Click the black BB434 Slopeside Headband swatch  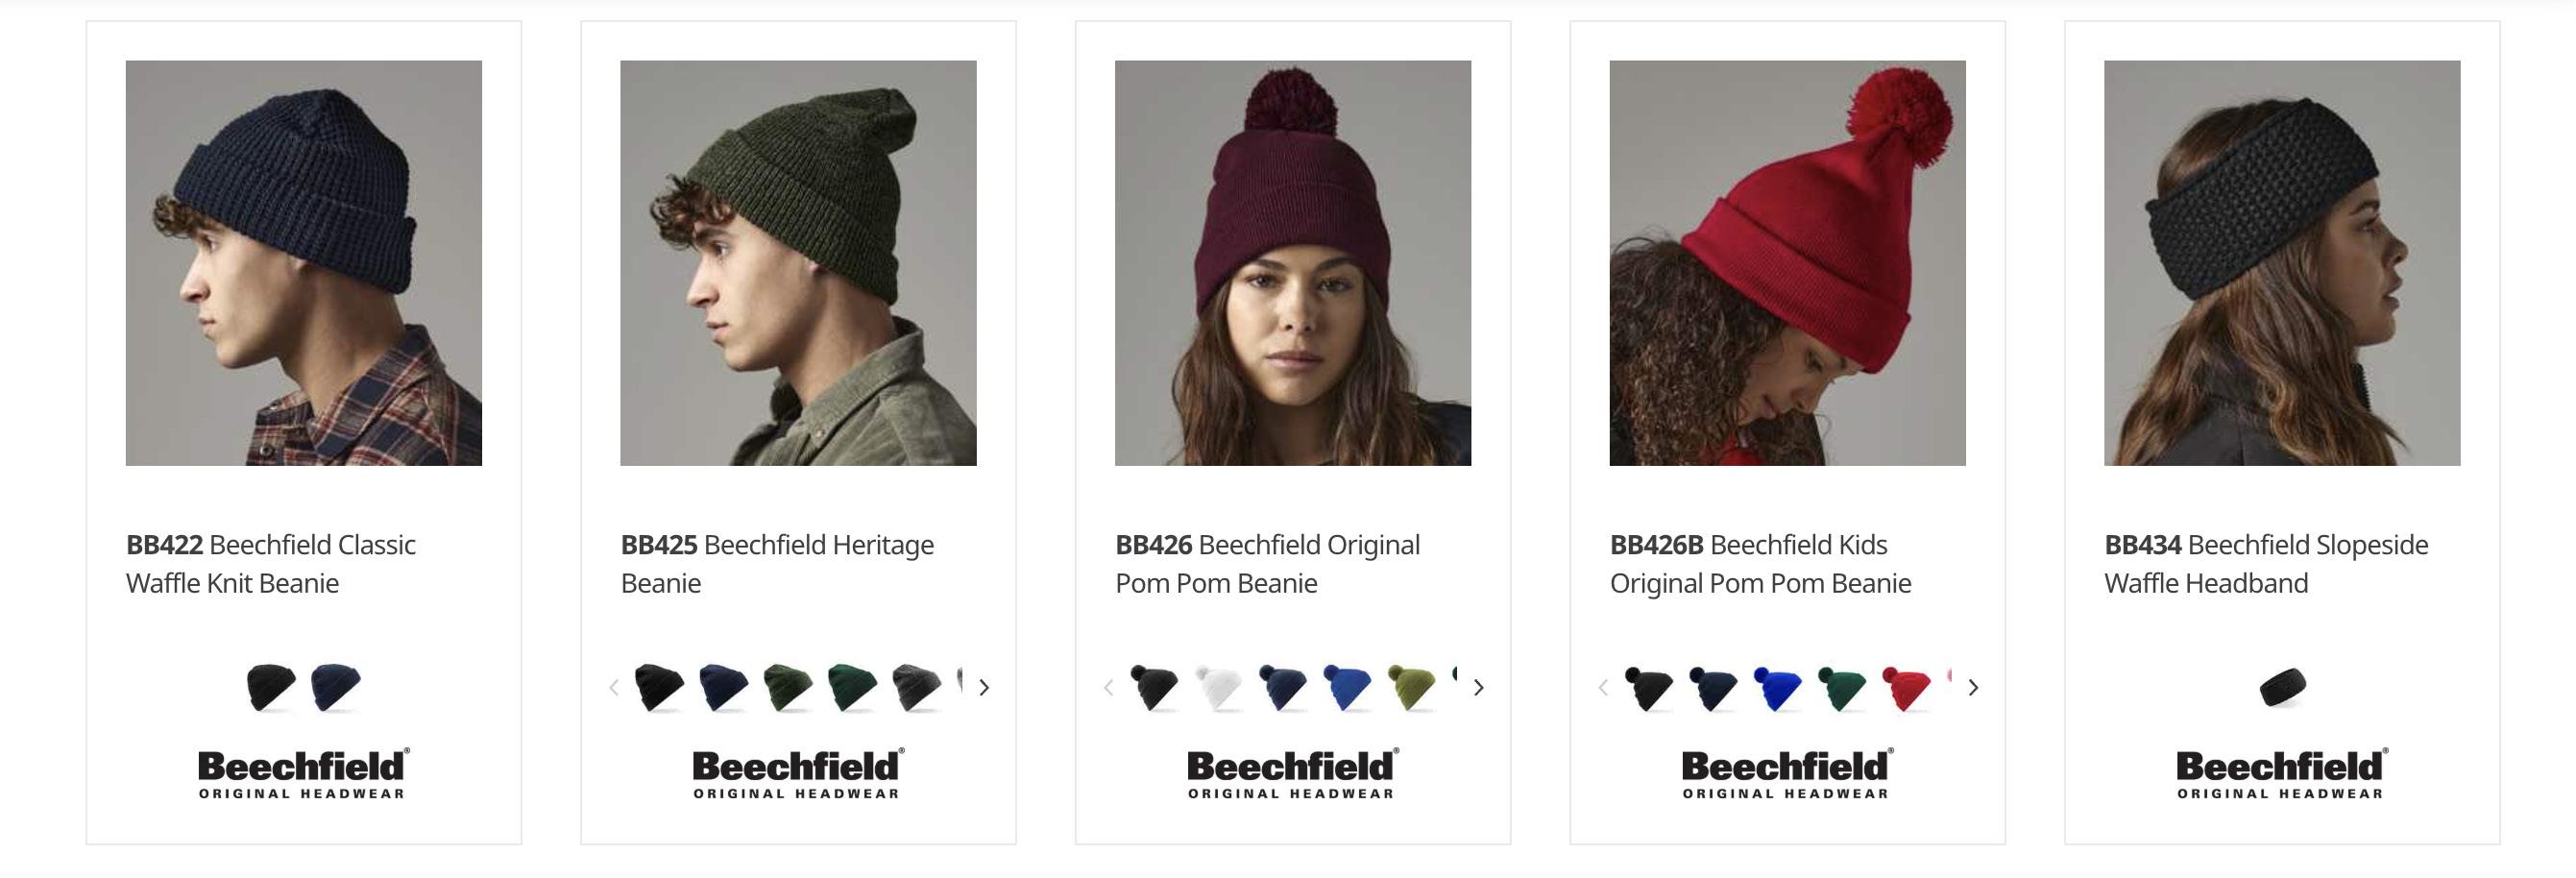pyautogui.click(x=2282, y=687)
